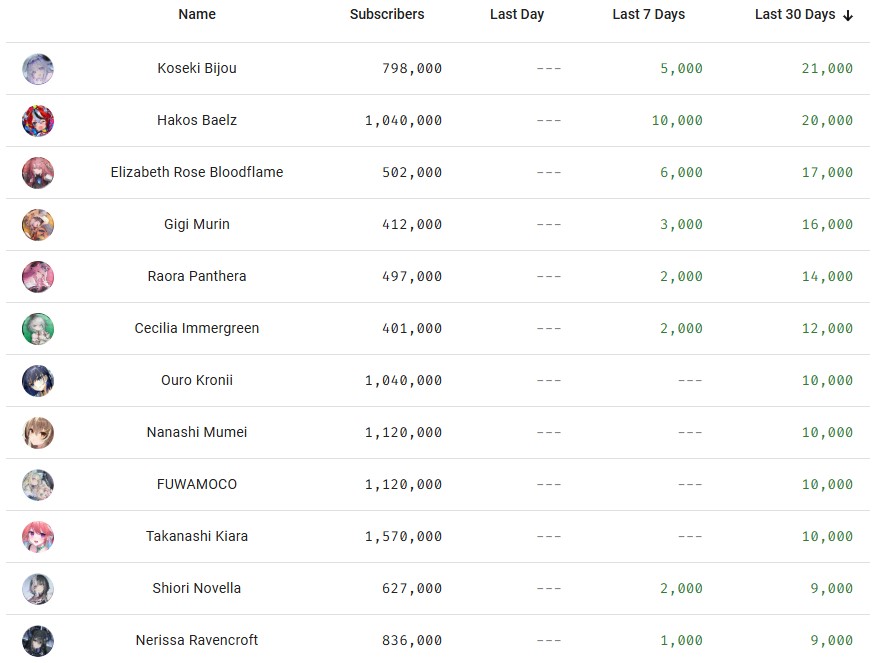Select Nerissa Ravencroft's avatar icon

click(38, 641)
